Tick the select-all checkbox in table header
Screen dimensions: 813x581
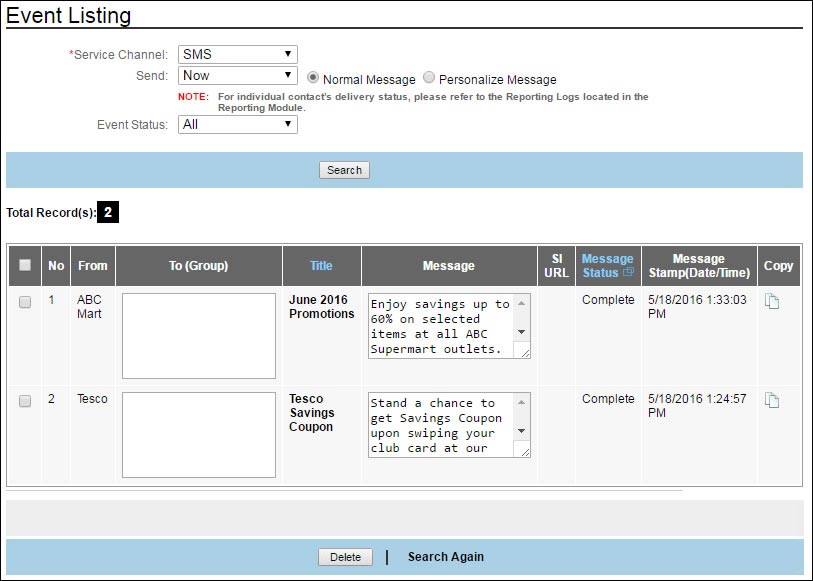[x=25, y=265]
